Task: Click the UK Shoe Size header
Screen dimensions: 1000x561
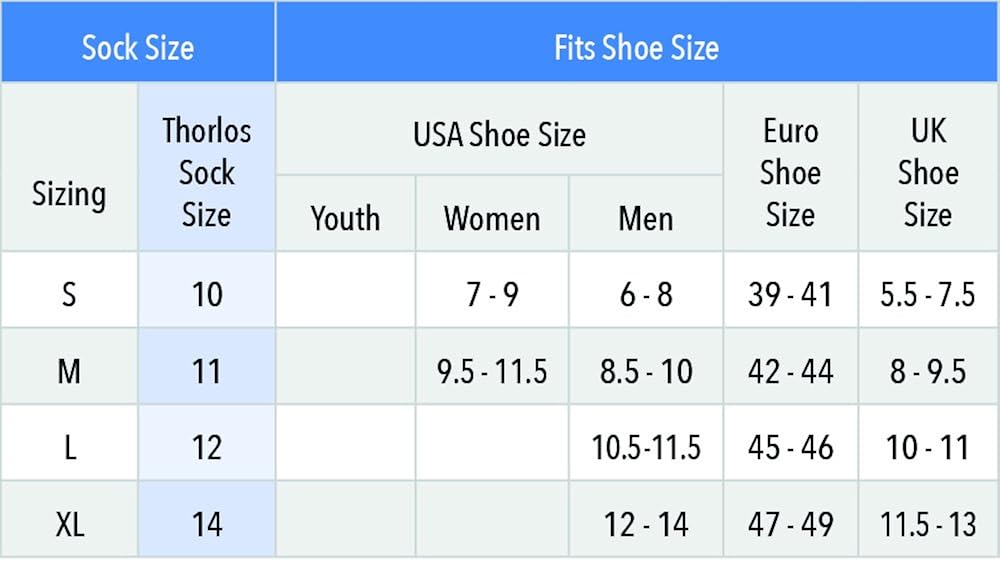Action: (928, 172)
